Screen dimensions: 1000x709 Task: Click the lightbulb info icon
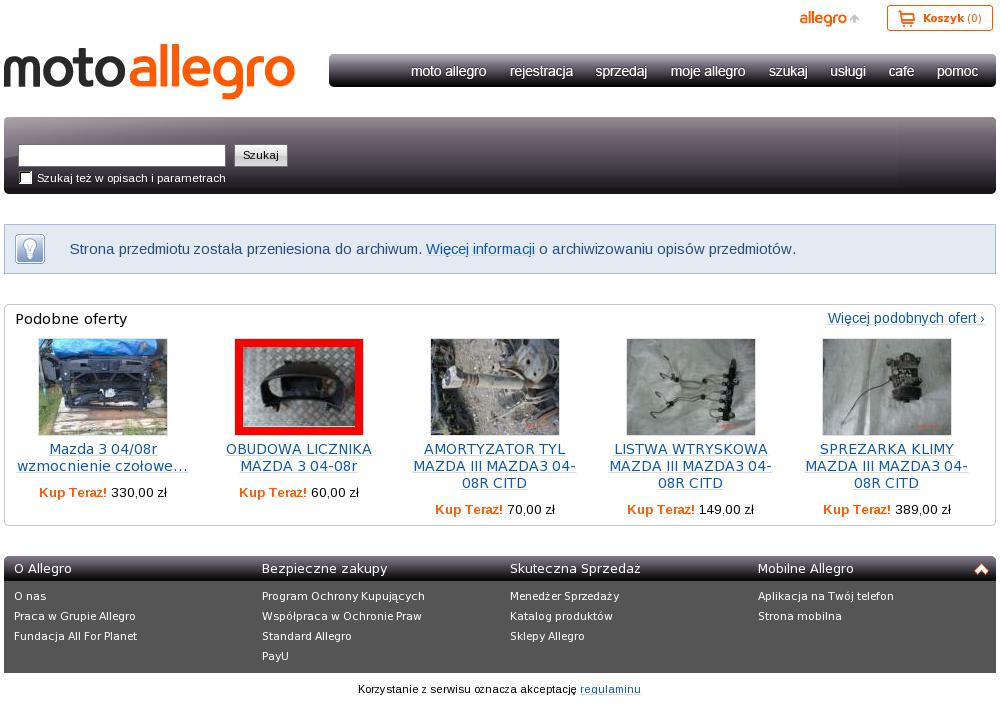coord(30,249)
